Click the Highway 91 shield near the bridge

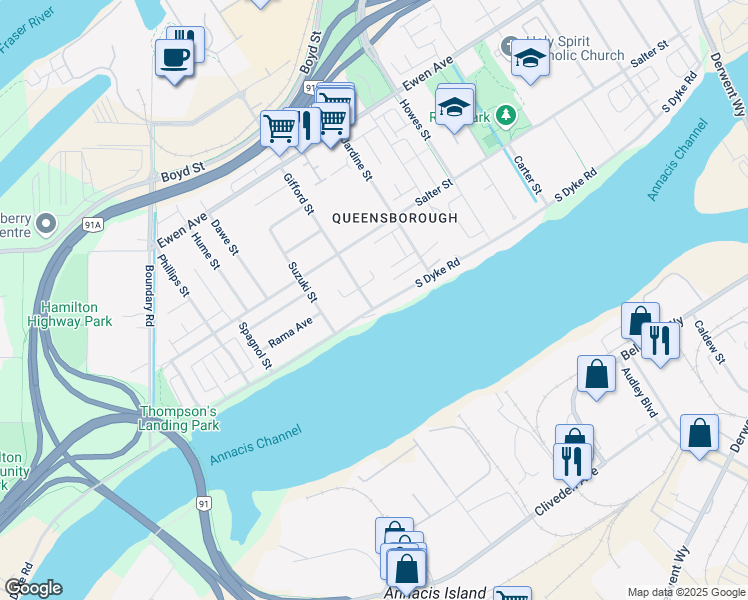(204, 503)
